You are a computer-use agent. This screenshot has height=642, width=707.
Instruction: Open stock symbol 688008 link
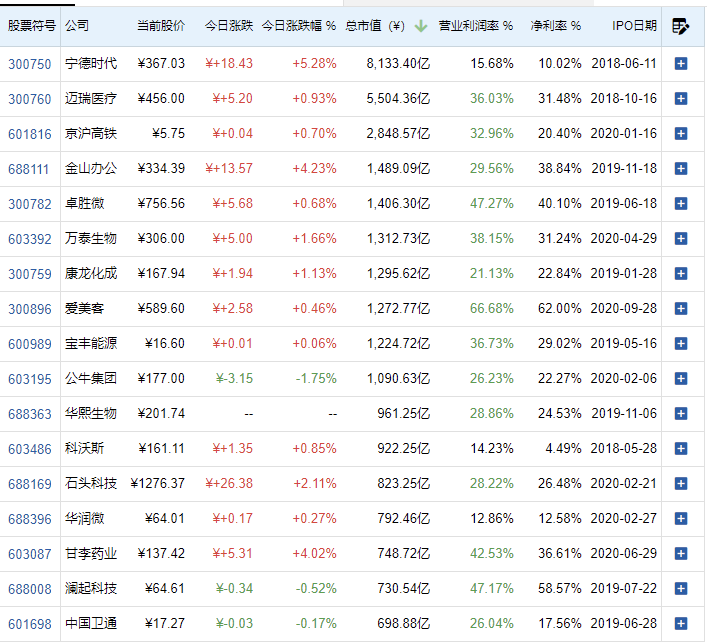[x=30, y=589]
